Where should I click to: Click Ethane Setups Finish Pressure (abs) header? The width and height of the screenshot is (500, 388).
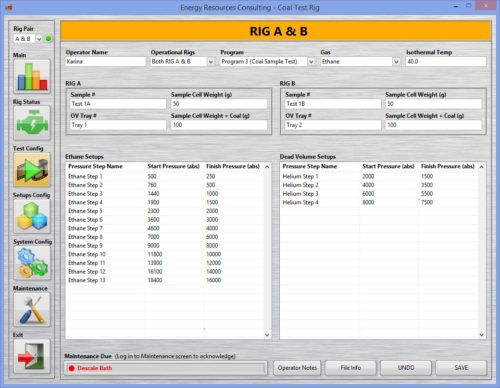point(233,166)
